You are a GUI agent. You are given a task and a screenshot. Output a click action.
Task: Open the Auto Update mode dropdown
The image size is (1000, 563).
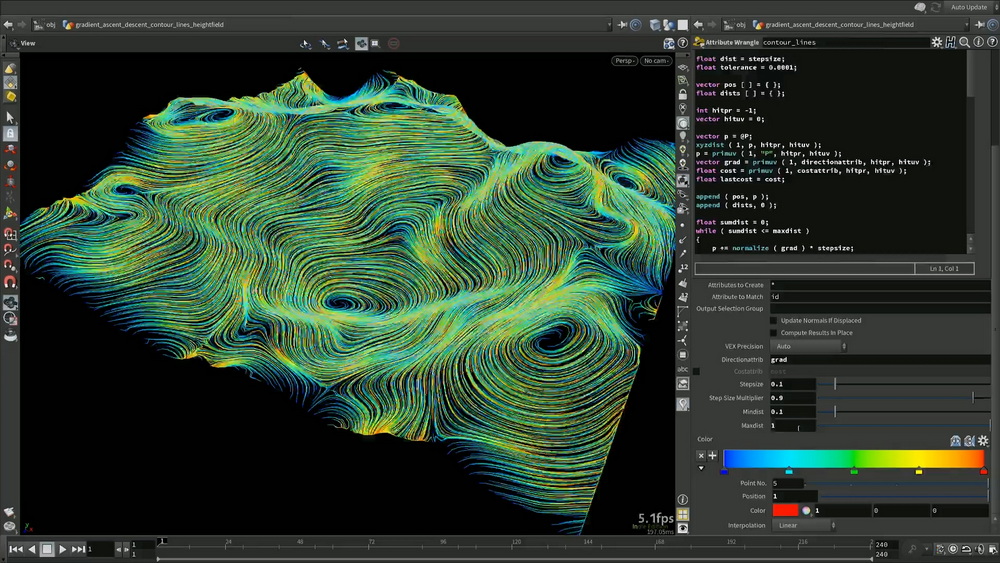click(971, 7)
